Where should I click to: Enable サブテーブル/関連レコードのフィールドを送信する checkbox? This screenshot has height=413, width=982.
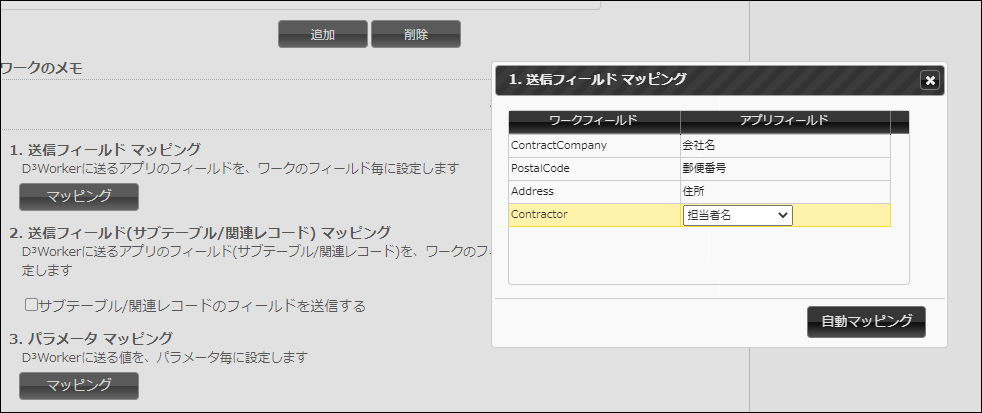[31, 305]
